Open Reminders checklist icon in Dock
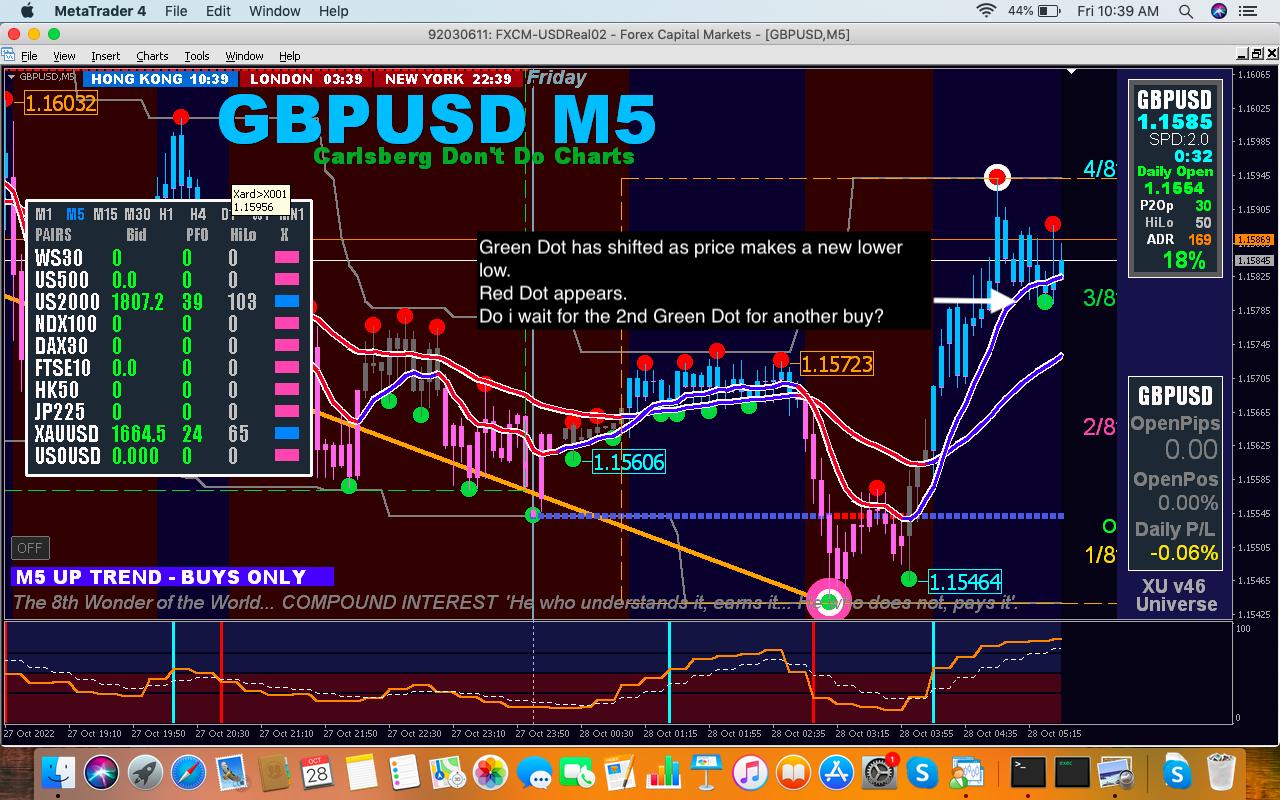This screenshot has width=1280, height=800. tap(404, 773)
